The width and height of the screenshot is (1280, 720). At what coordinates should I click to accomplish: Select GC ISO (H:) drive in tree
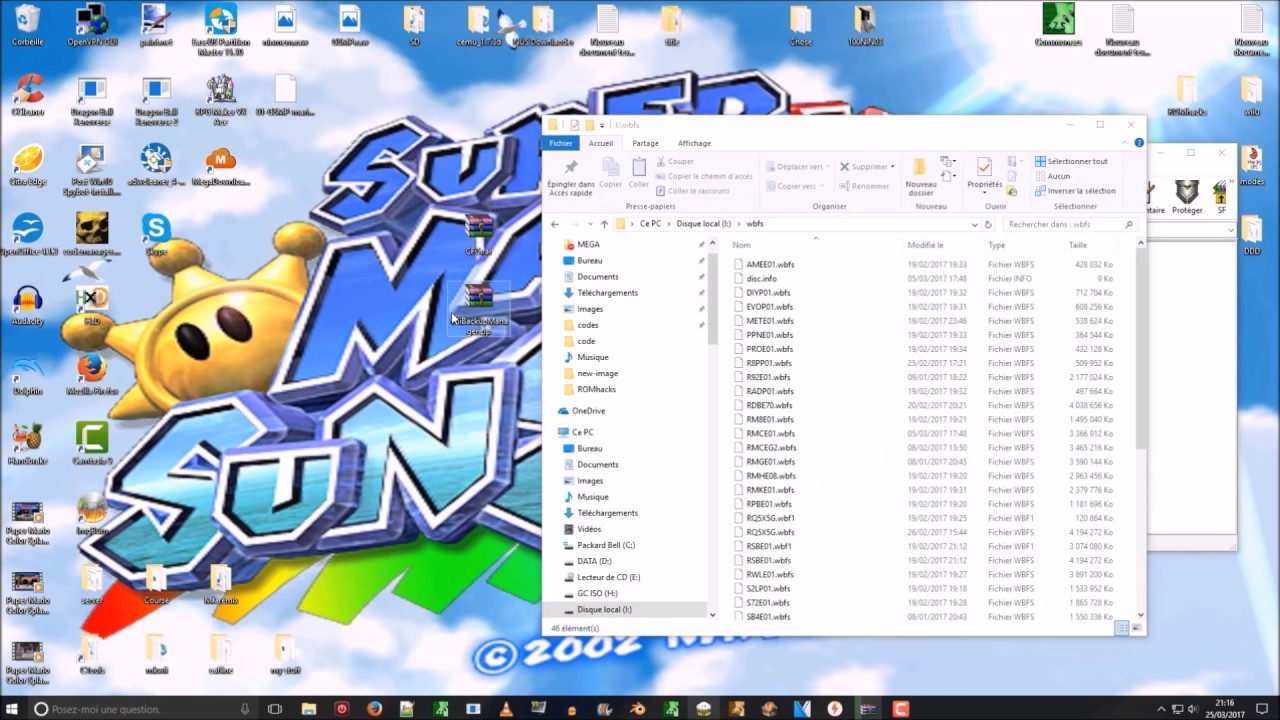tap(597, 593)
